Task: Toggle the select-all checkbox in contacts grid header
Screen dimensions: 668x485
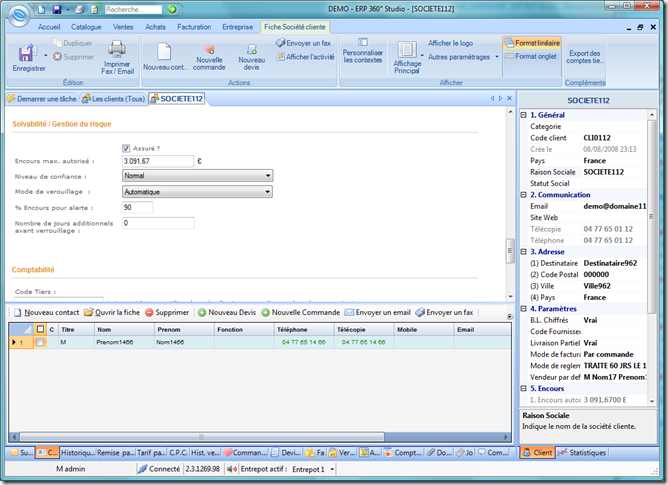Action: coord(40,329)
